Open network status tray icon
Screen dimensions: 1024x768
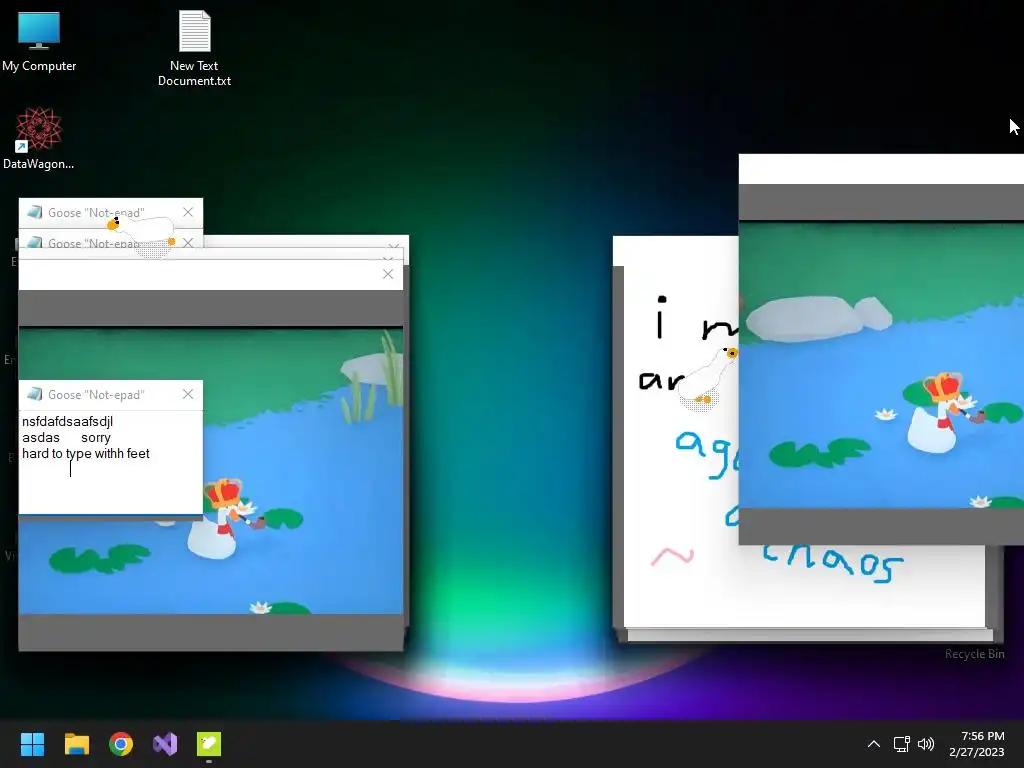pos(902,744)
